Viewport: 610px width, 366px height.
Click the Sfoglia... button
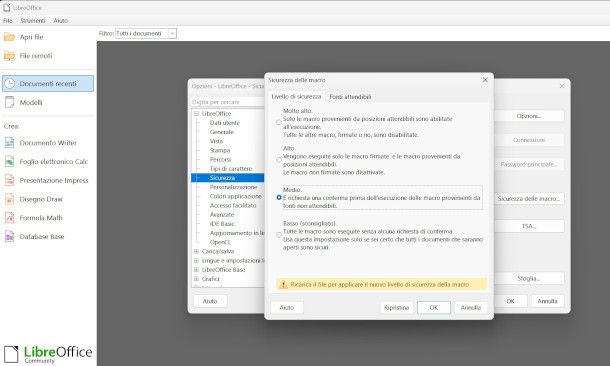(529, 278)
